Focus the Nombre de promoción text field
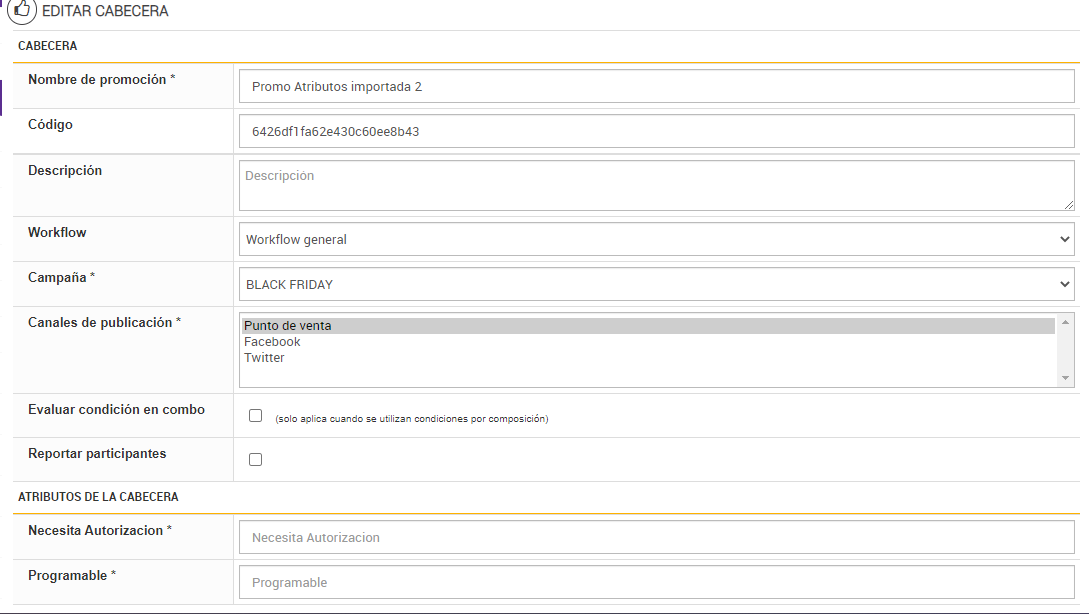Screen dimensions: 1089x614 pyautogui.click(x=656, y=87)
